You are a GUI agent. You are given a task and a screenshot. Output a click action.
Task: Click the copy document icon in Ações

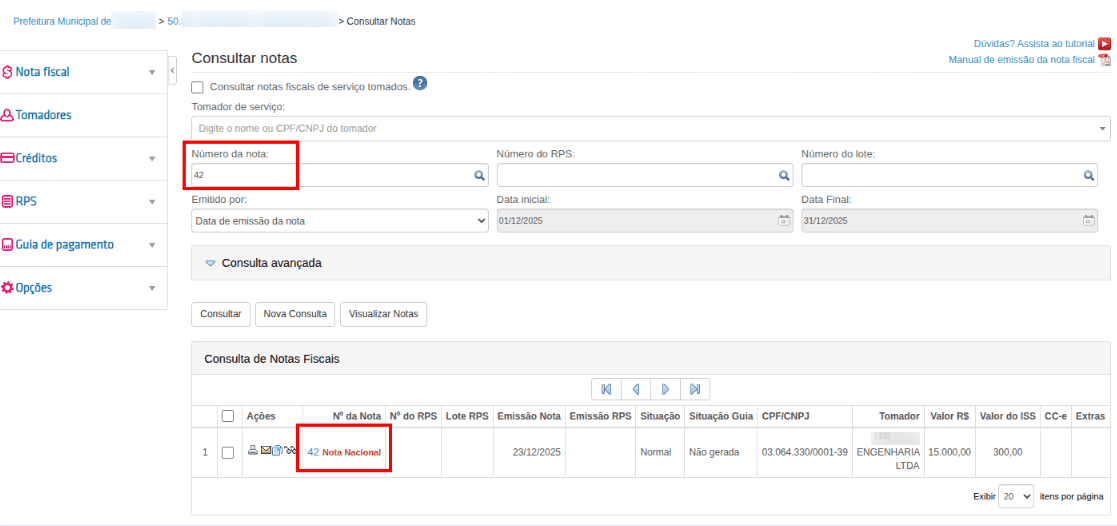click(277, 451)
